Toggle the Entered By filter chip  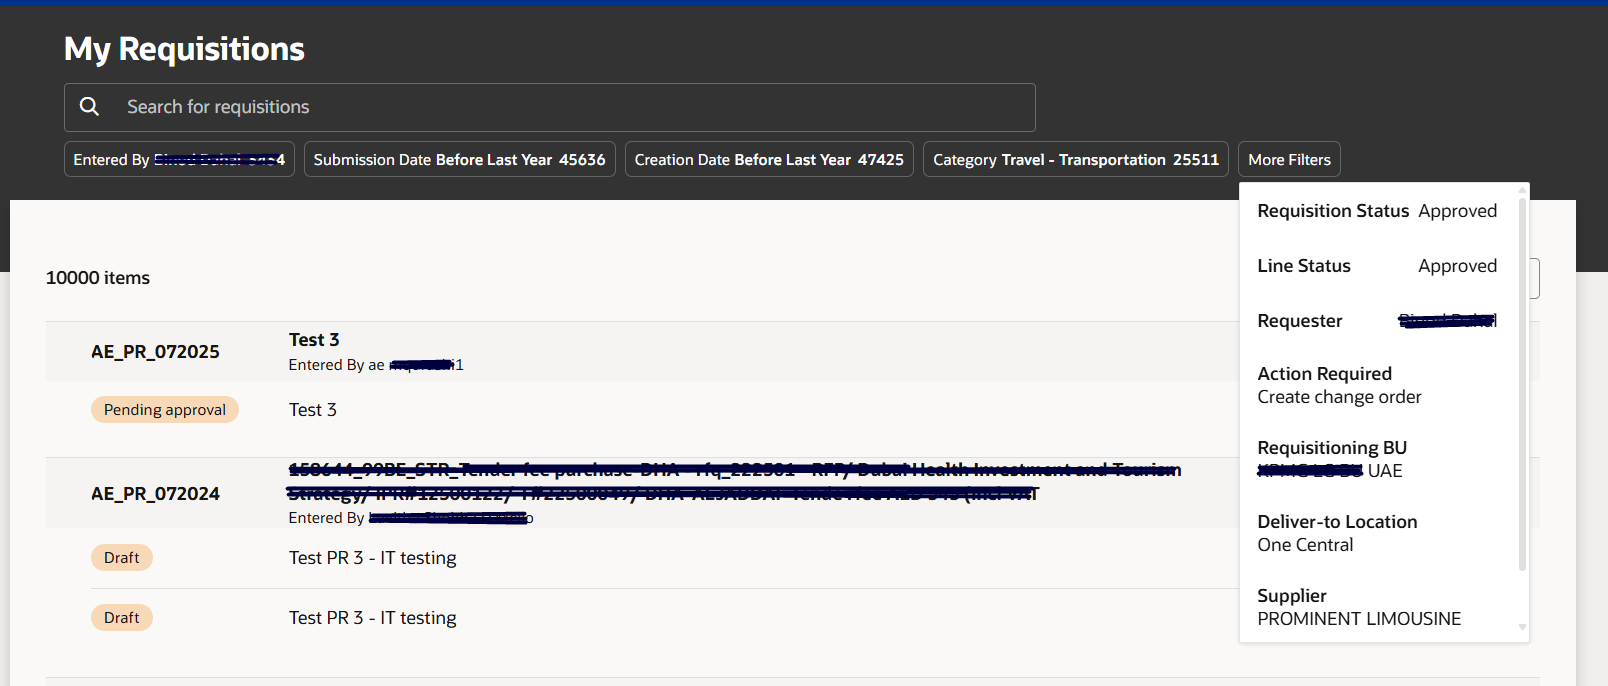tap(179, 159)
